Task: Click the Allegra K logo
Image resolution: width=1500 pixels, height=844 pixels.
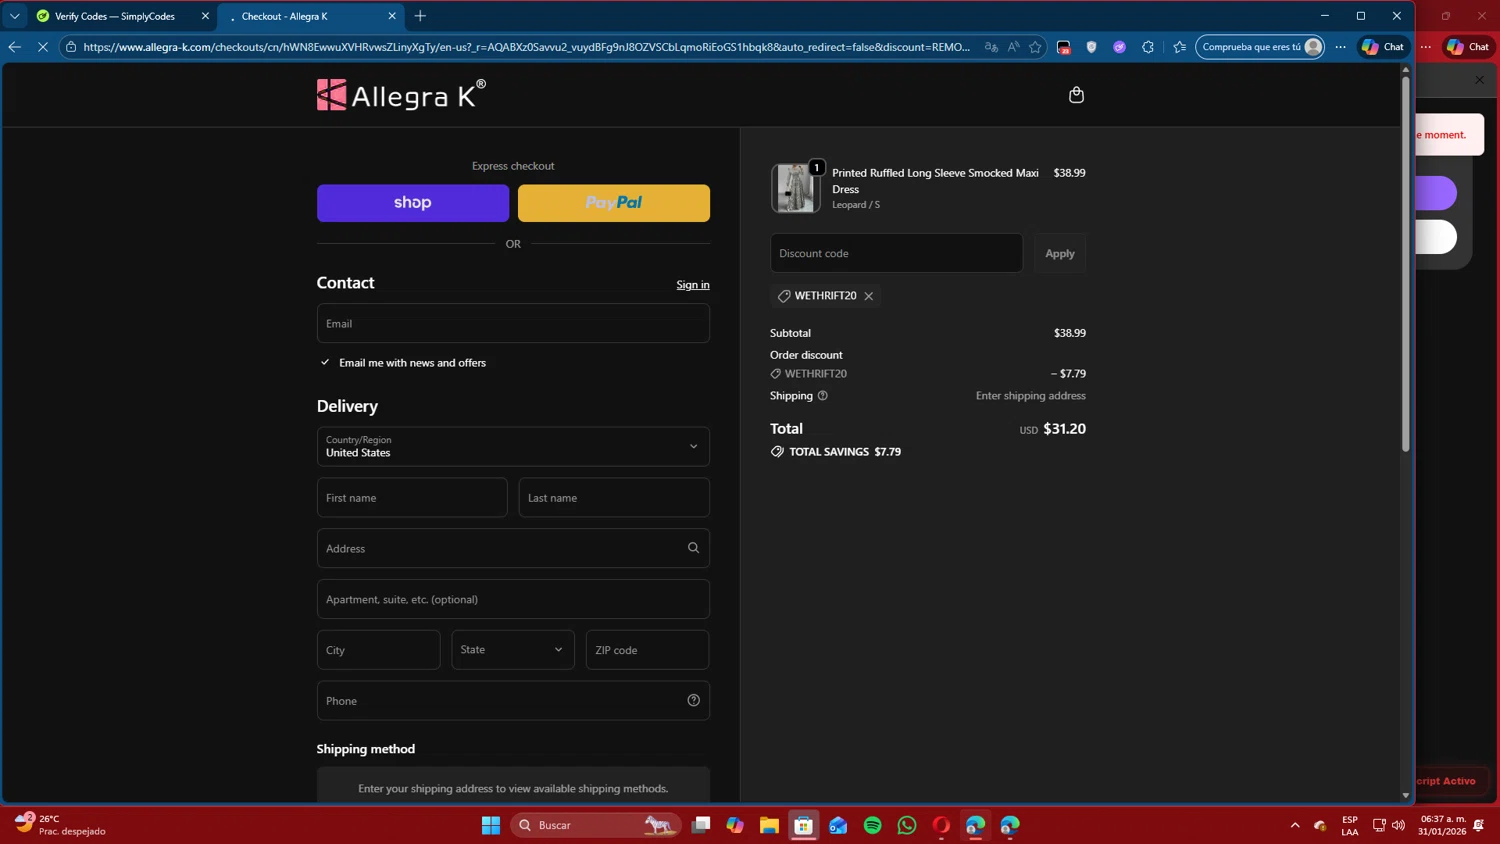Action: [x=401, y=95]
